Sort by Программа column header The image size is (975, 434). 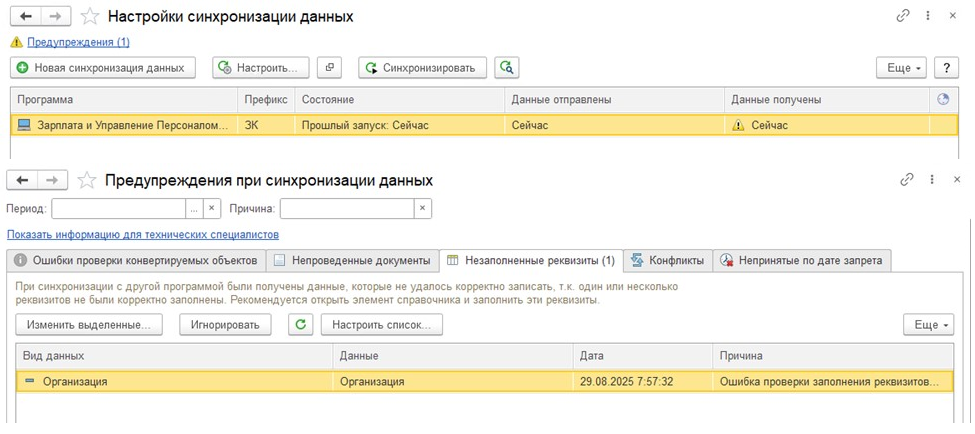tap(124, 99)
